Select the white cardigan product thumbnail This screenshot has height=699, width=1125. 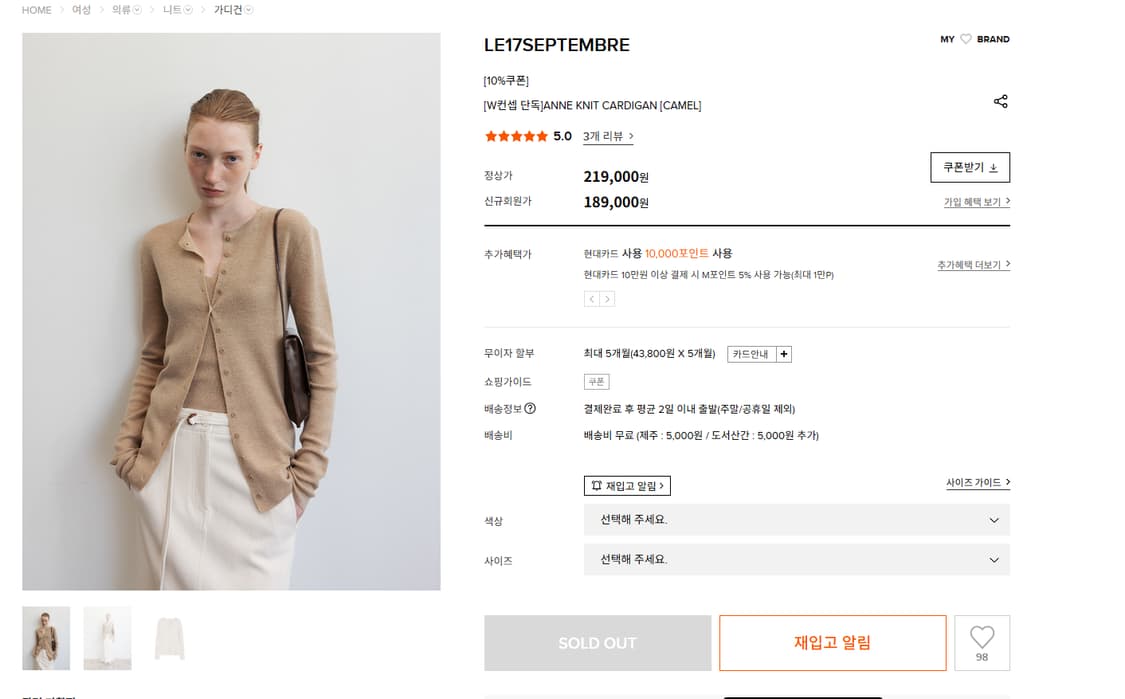point(168,639)
